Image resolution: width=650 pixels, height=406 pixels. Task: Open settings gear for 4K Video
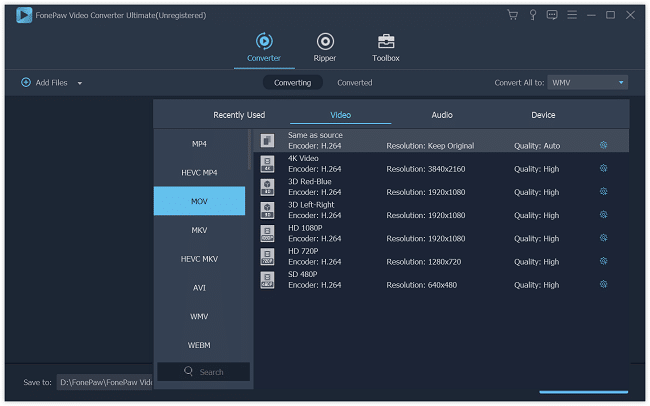tap(603, 168)
